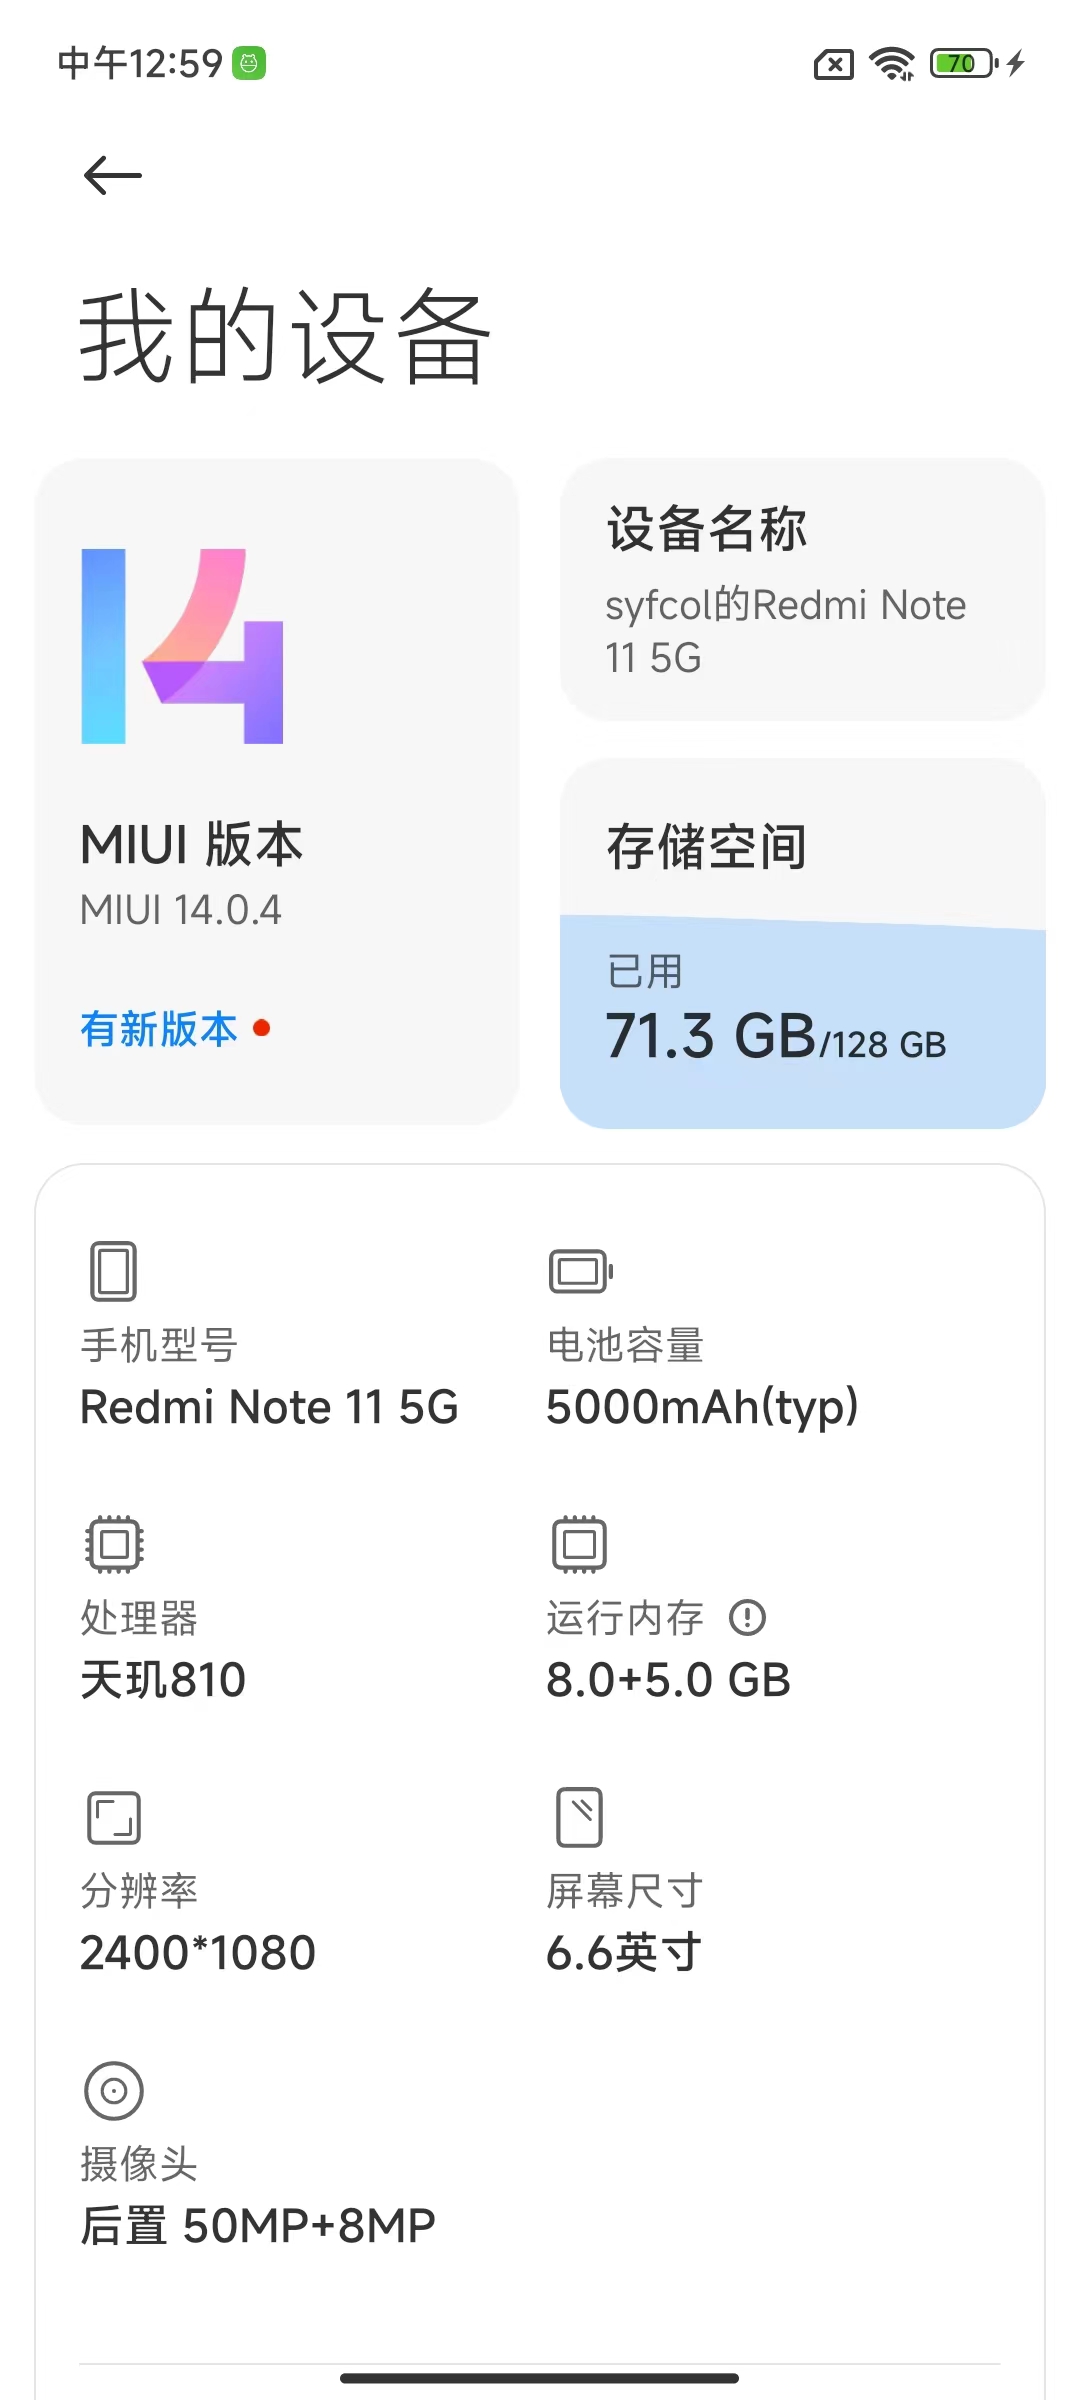This screenshot has height=2400, width=1080.
Task: Tap the phone model icon
Action: pos(113,1271)
